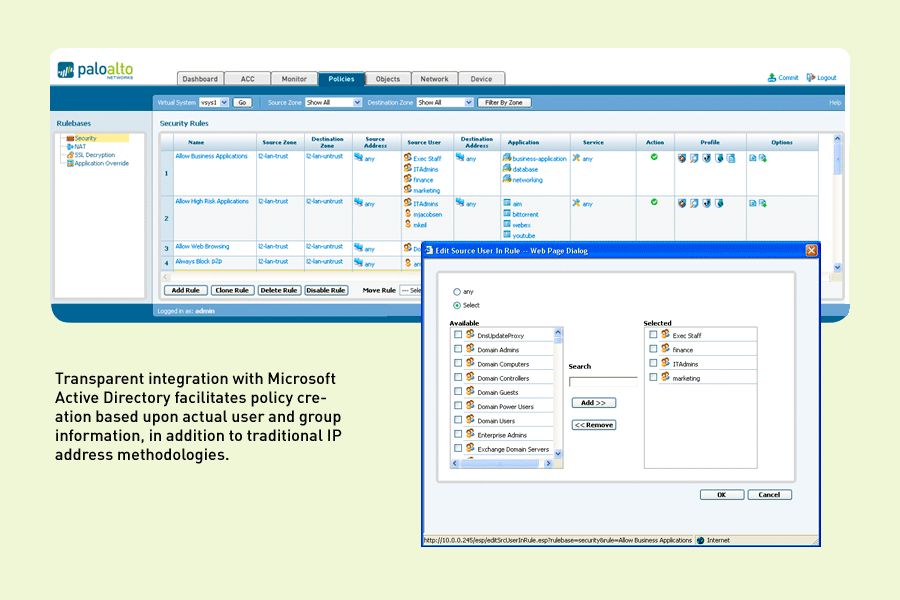Screen dimensions: 900x600
Task: Click rules table scrollbar up arrow
Action: [837, 138]
